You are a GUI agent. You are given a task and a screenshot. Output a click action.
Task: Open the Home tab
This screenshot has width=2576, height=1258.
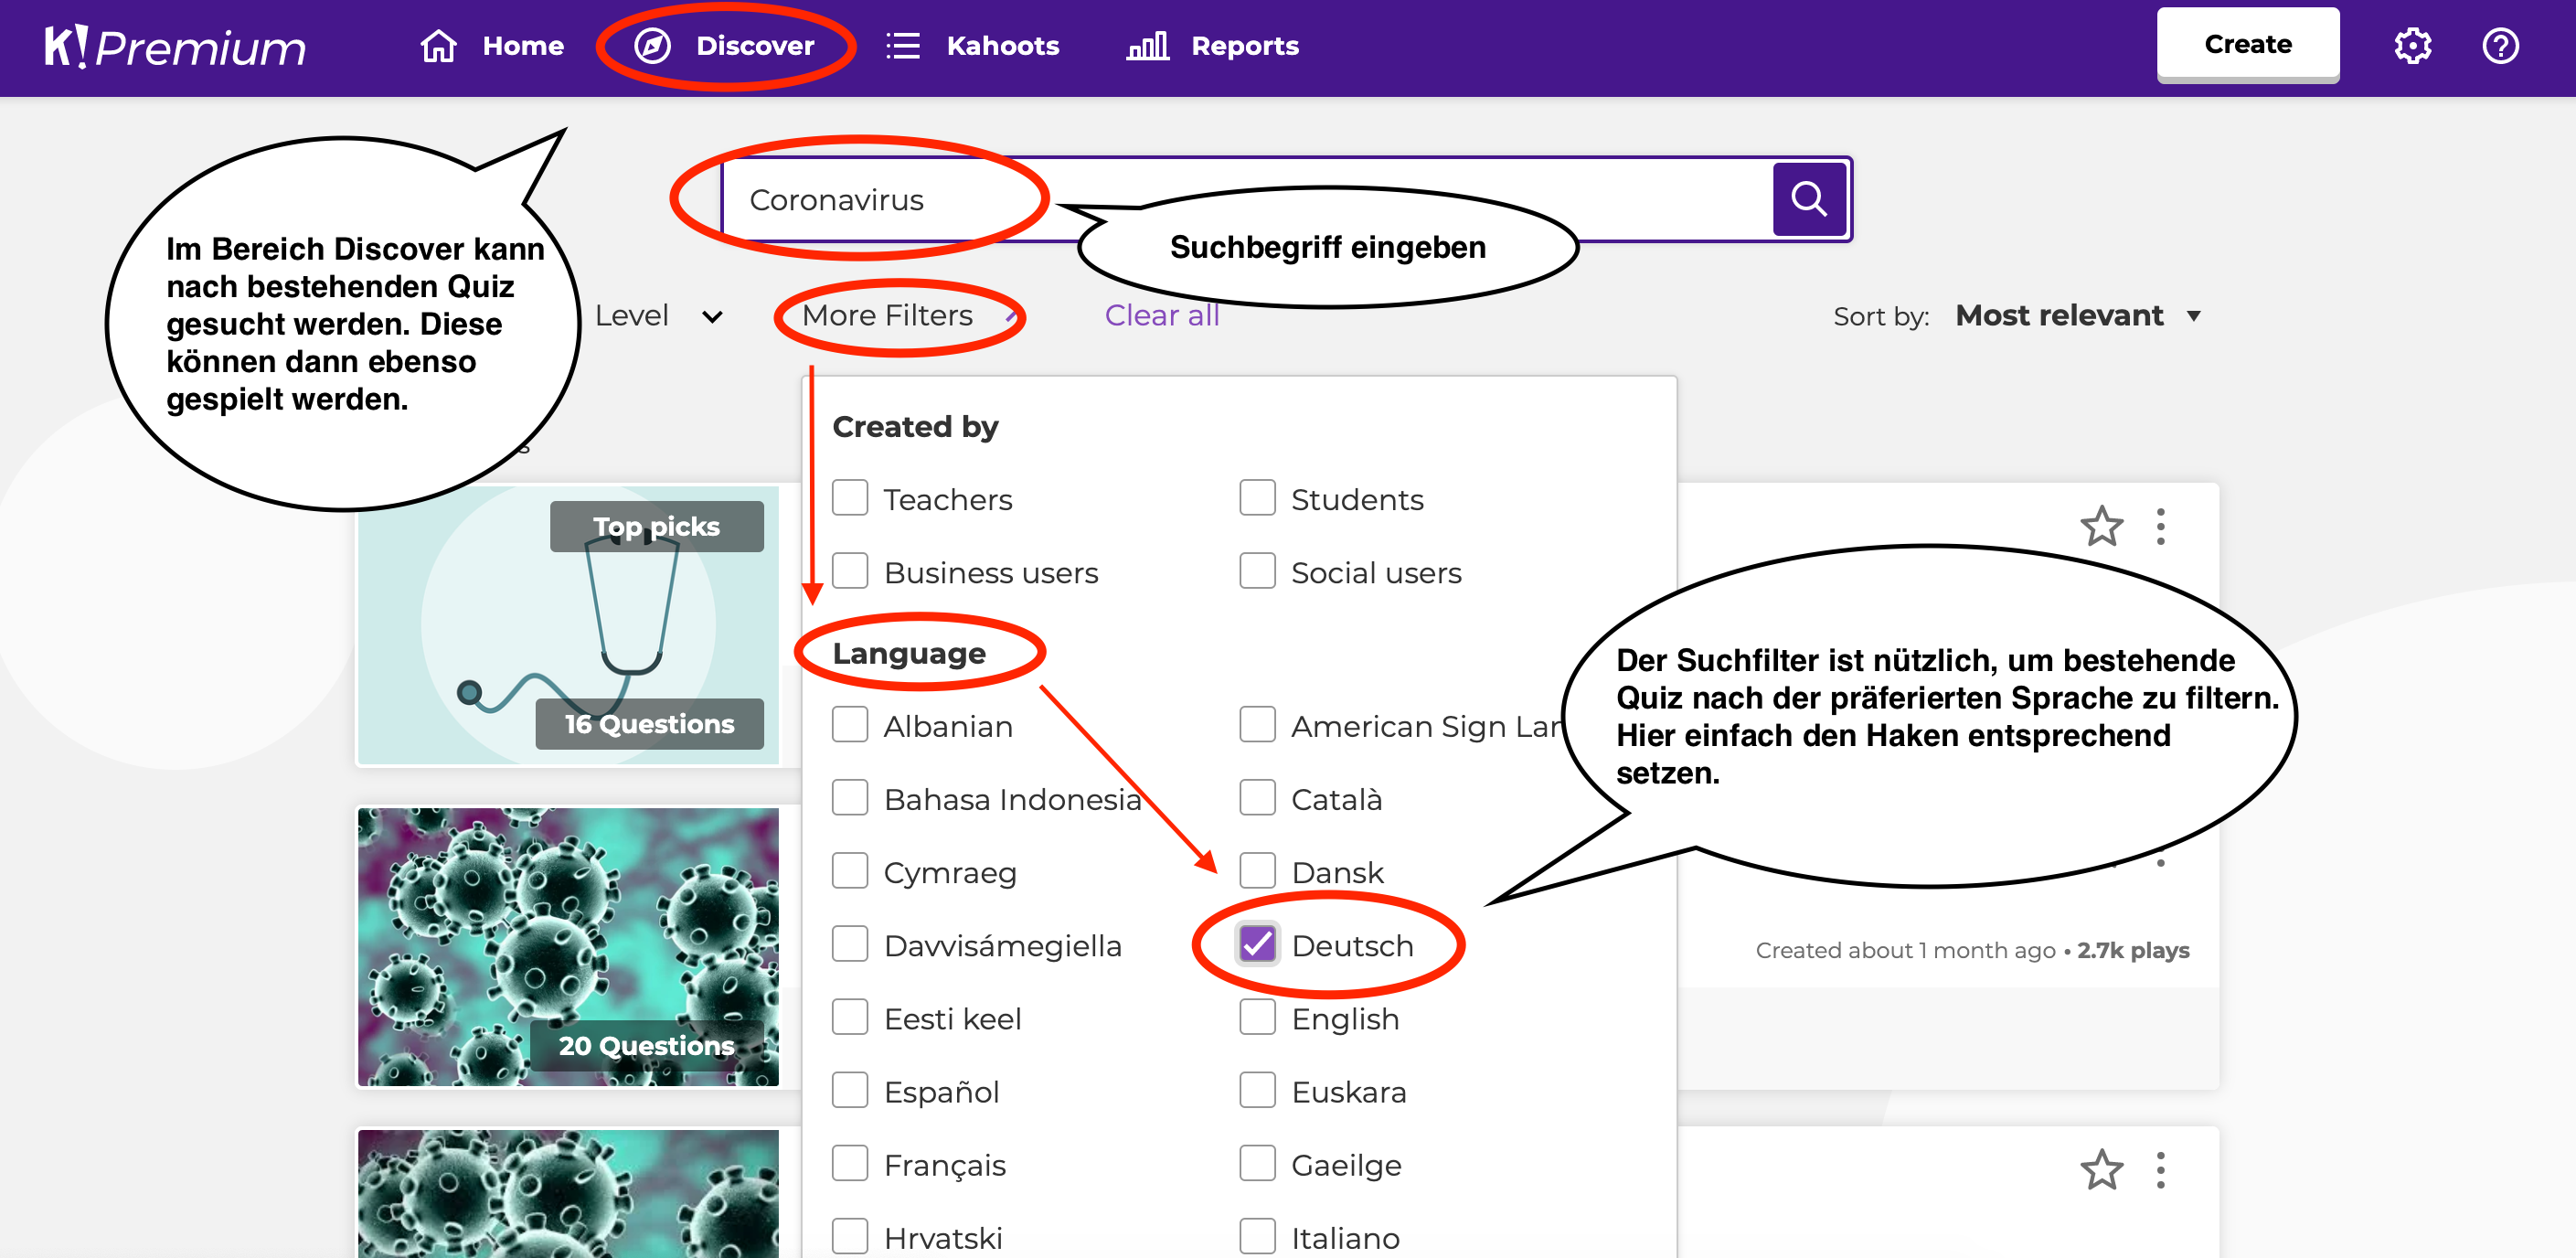(x=492, y=46)
